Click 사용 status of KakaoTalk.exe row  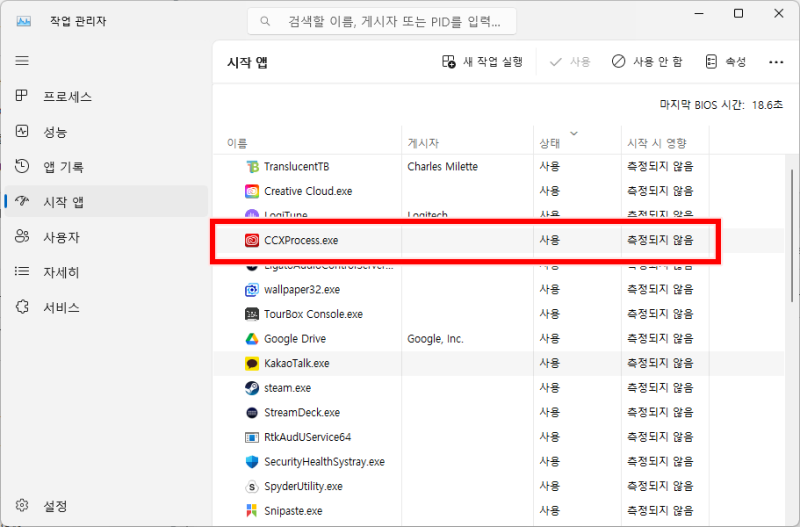pyautogui.click(x=549, y=363)
